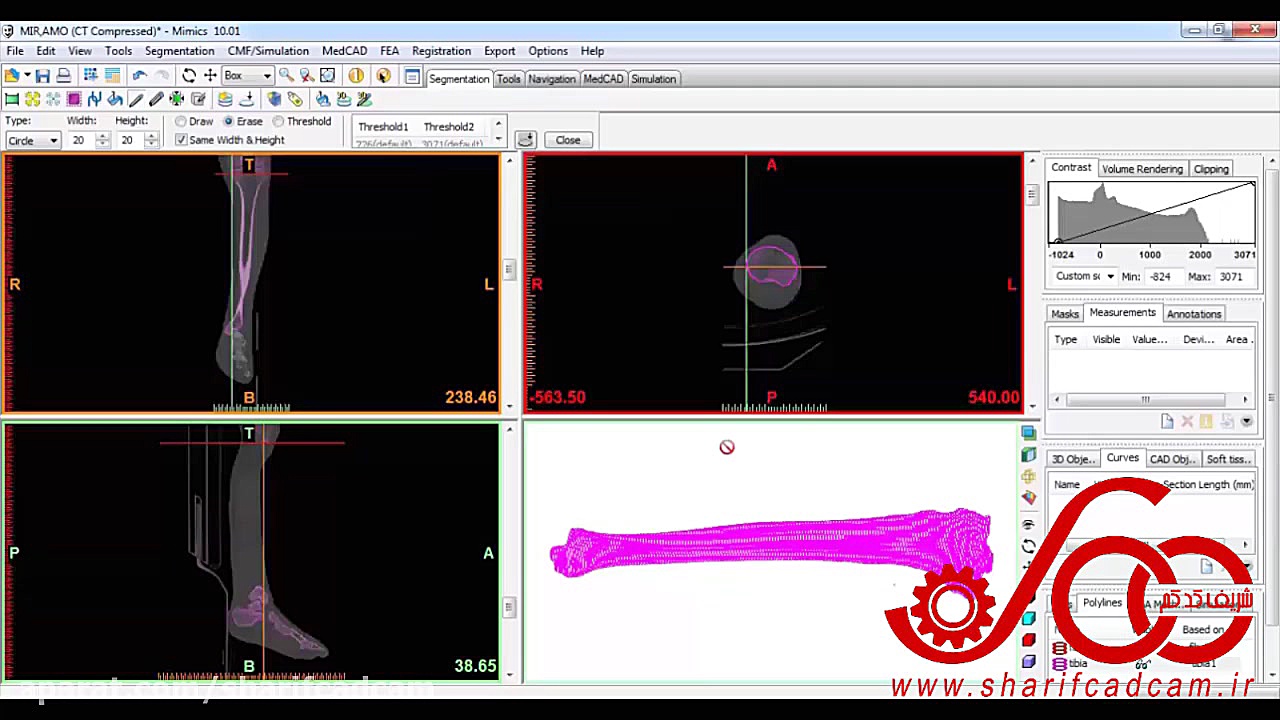The height and width of the screenshot is (720, 1280).
Task: Click the context help pointer icon
Action: pyautogui.click(x=383, y=75)
